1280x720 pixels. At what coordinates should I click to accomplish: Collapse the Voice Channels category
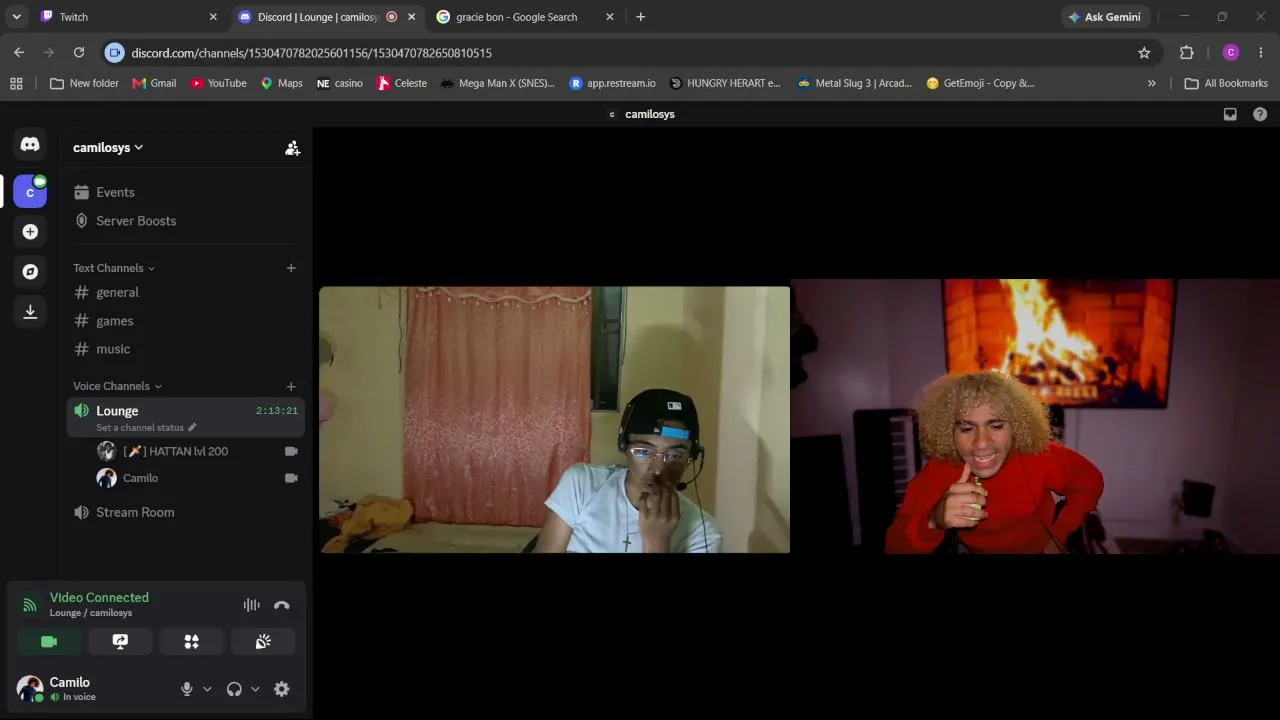pyautogui.click(x=117, y=386)
